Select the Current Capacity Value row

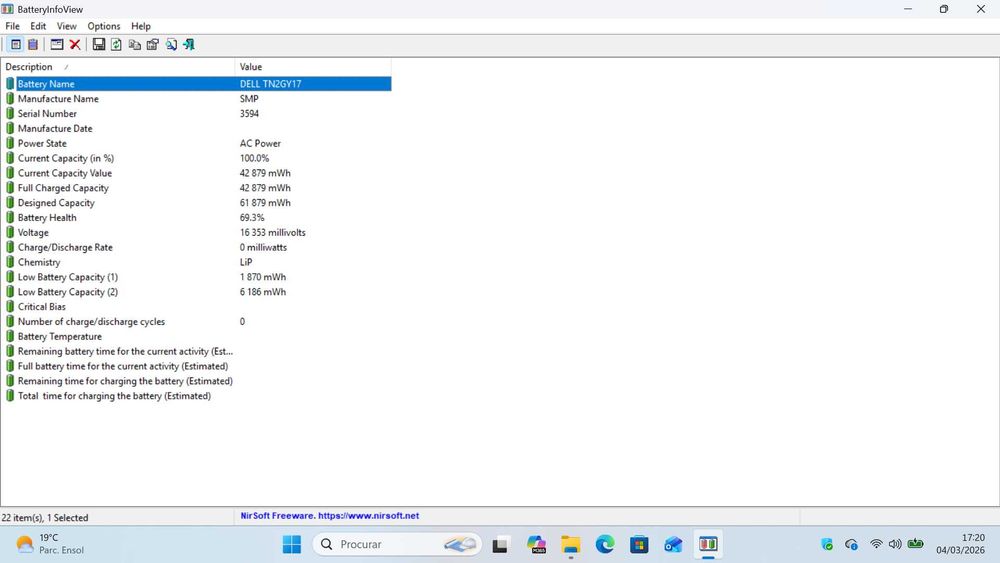(x=198, y=173)
